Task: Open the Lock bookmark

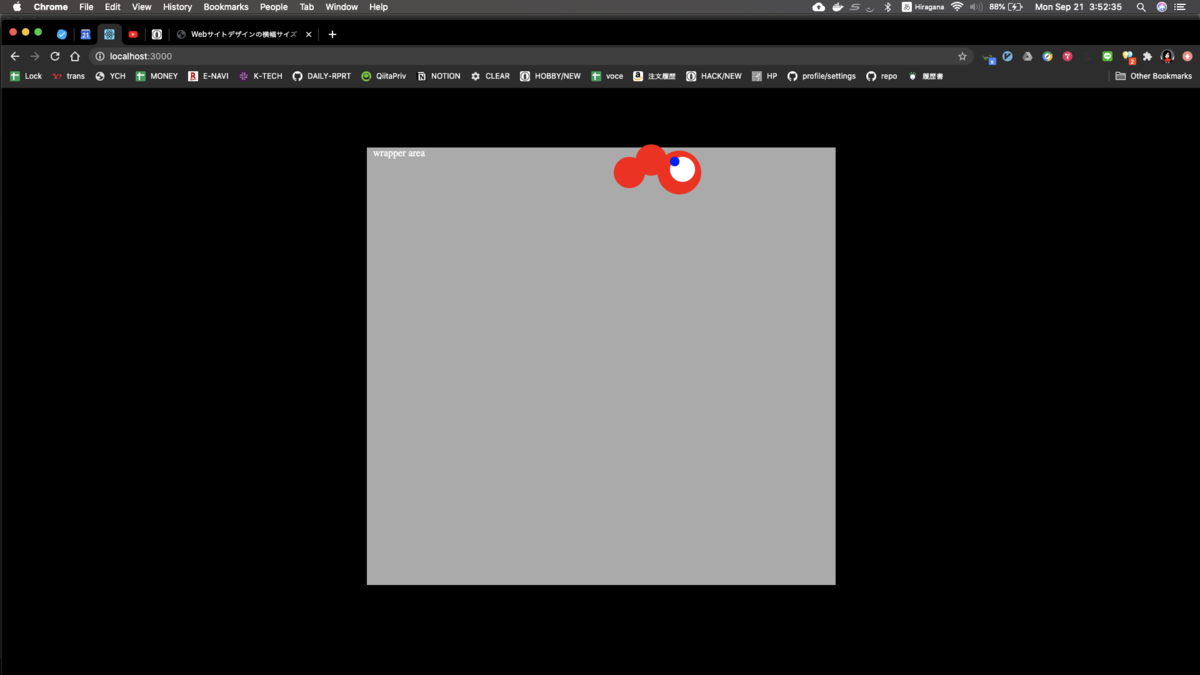Action: pyautogui.click(x=26, y=76)
